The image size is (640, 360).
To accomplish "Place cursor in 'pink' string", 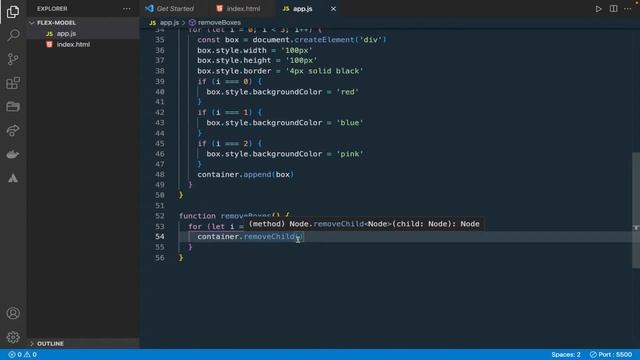I will click(x=350, y=154).
